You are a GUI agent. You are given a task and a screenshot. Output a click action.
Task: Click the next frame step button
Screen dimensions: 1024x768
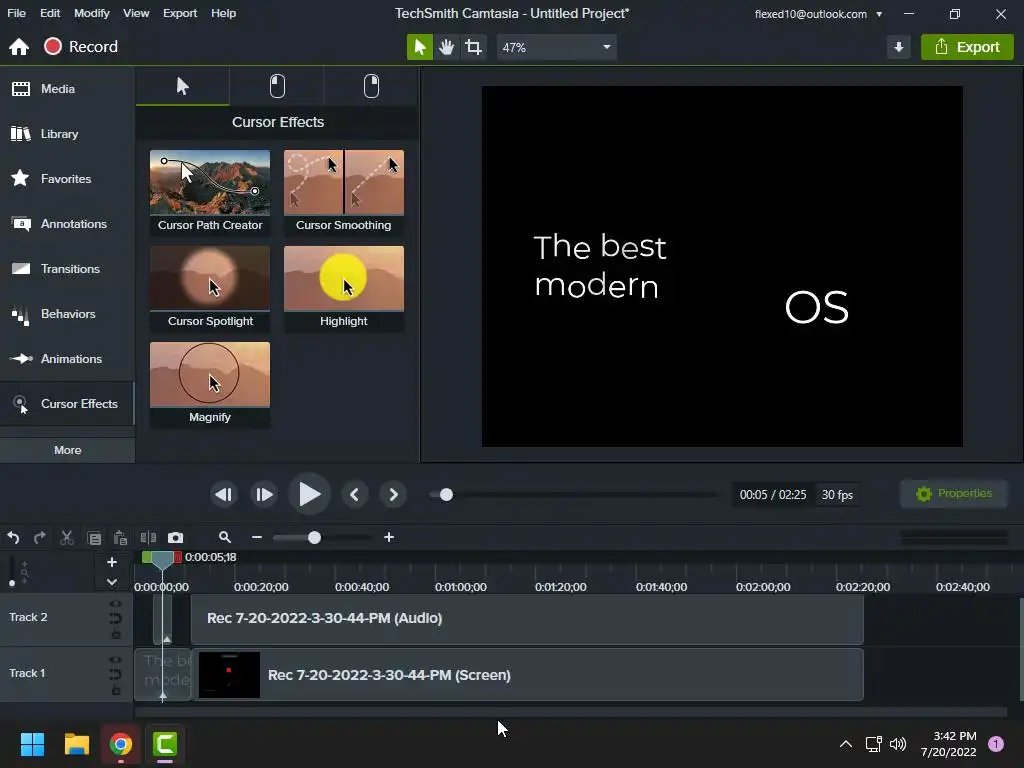tap(264, 494)
